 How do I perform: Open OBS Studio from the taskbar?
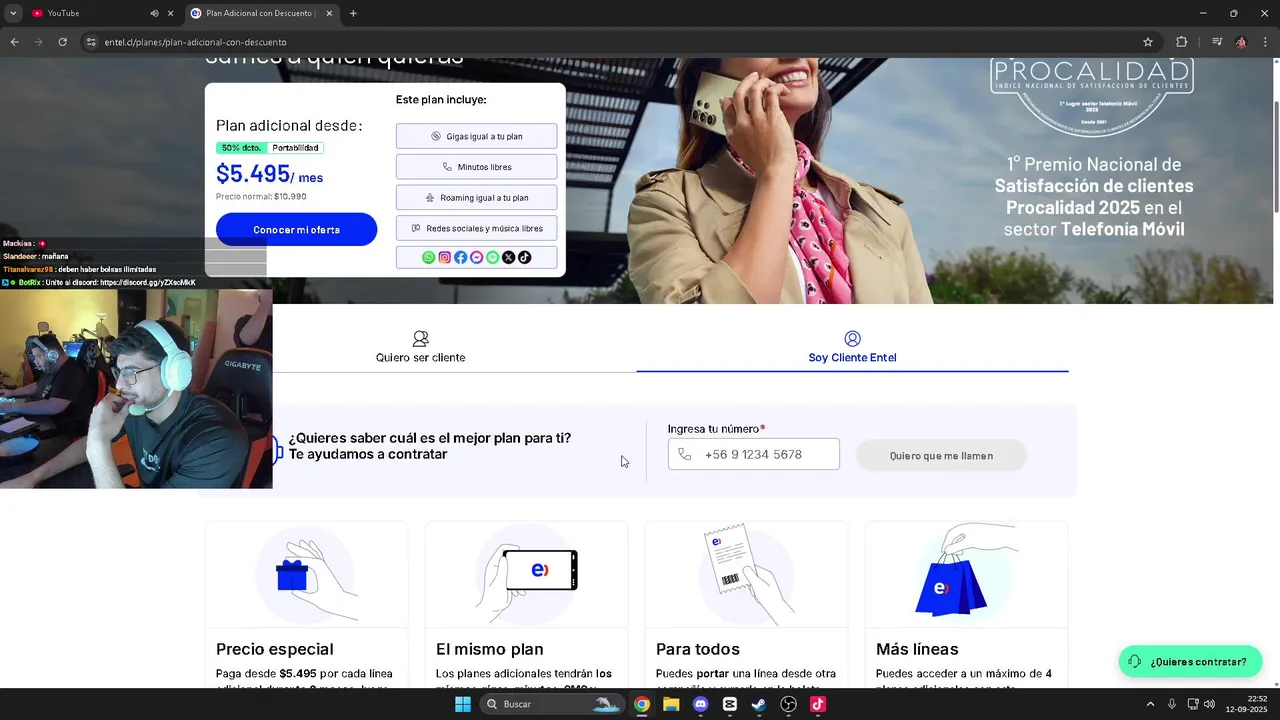point(789,704)
